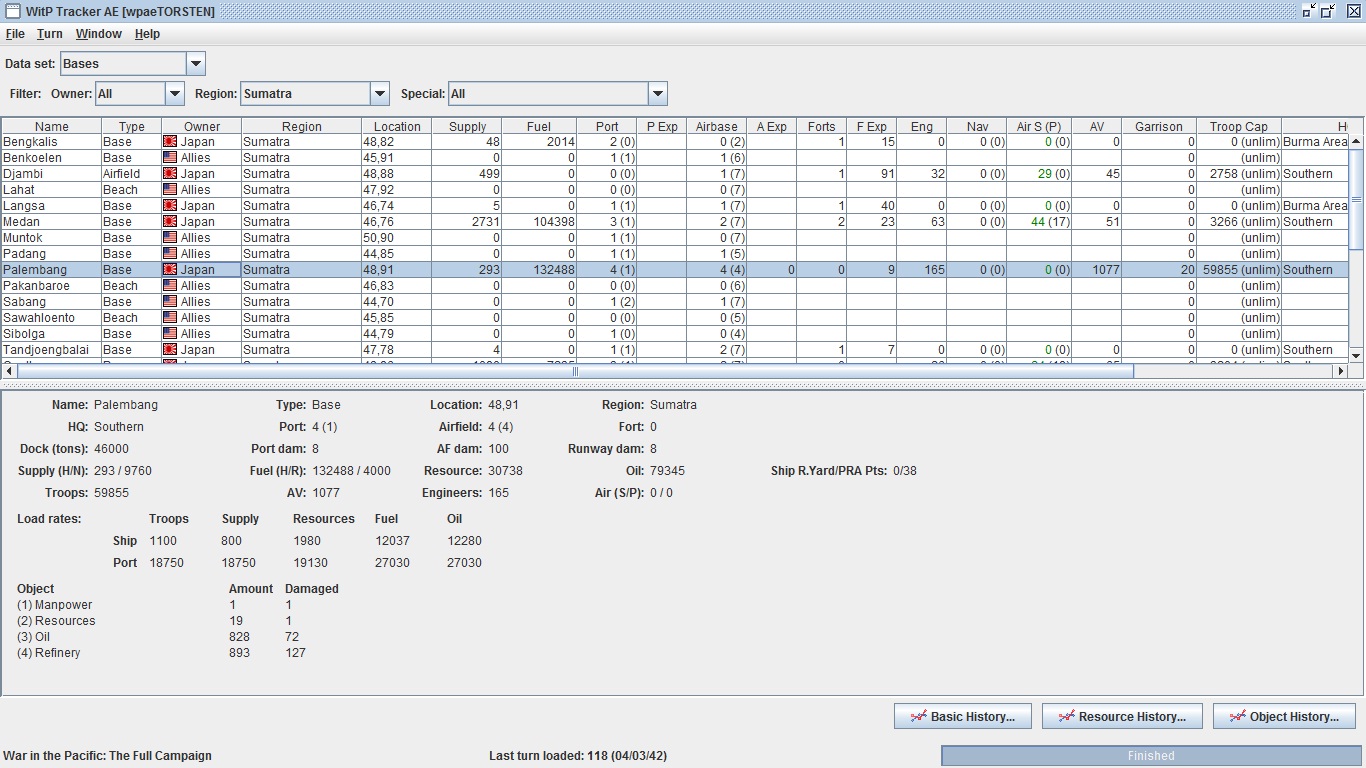
Task: Click the War in the Pacific status bar text
Action: [108, 756]
